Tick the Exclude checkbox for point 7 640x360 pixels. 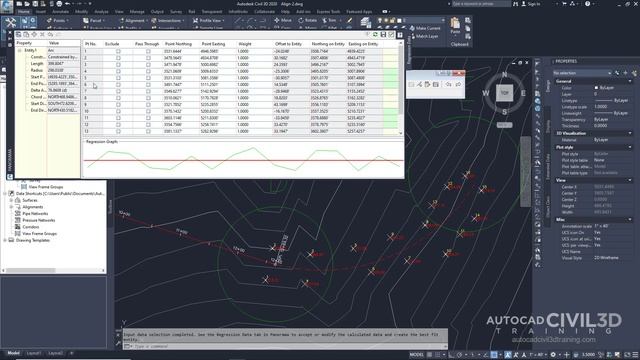pos(118,91)
